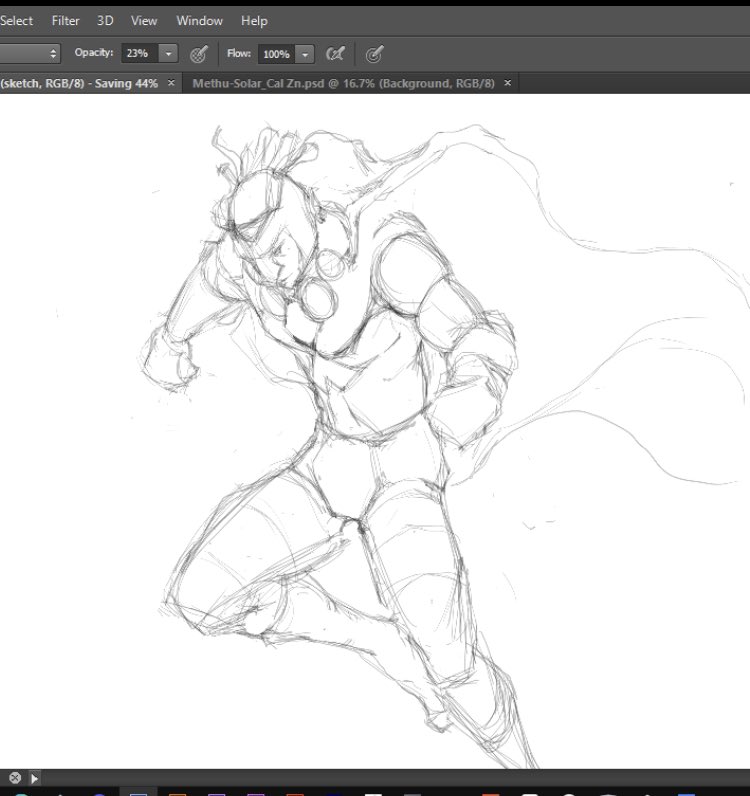
Task: Open the Help menu
Action: (x=254, y=21)
